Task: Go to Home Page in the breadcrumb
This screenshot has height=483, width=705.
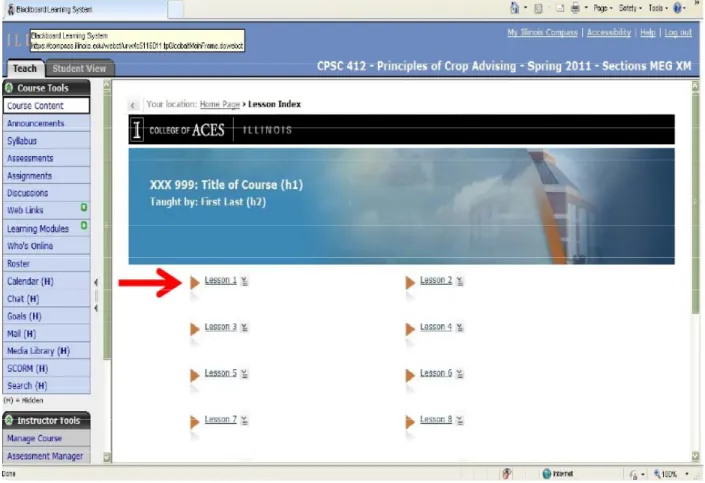Action: [x=220, y=104]
